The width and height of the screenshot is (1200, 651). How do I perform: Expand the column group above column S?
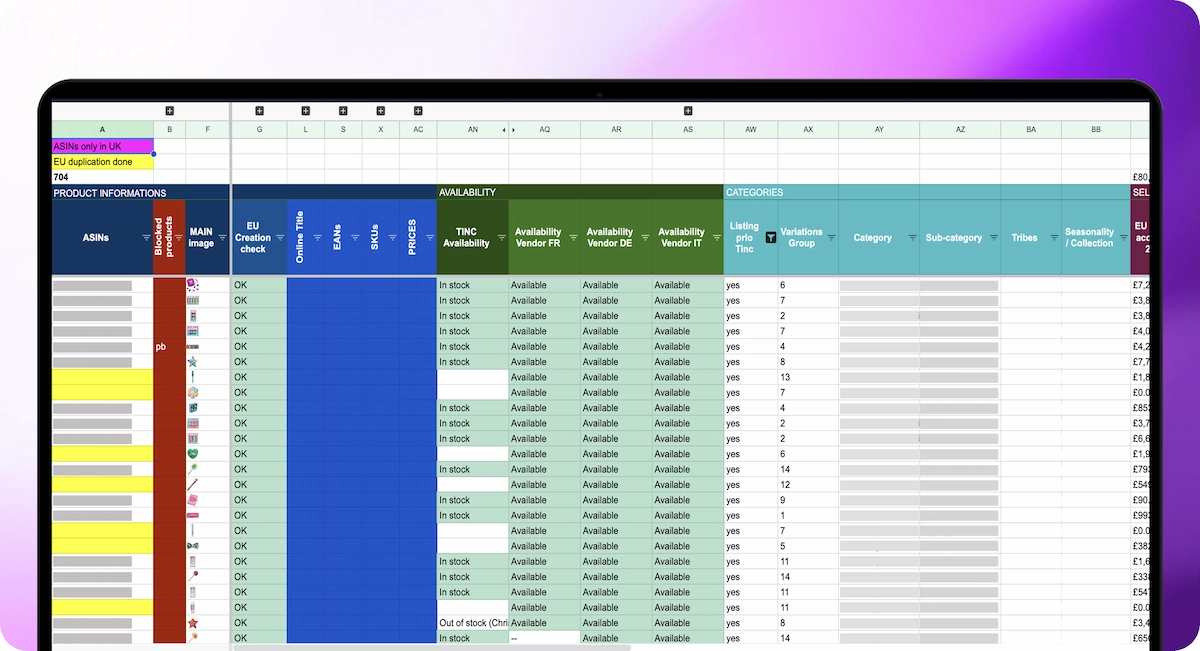coord(343,111)
